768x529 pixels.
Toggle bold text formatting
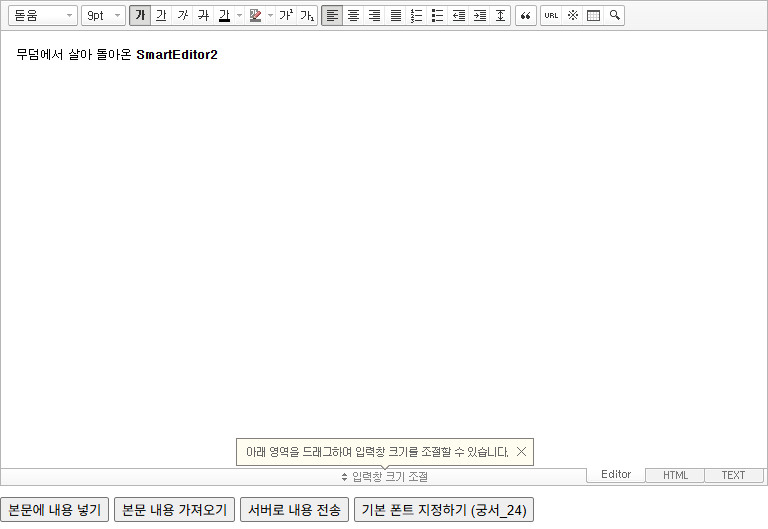tap(140, 16)
